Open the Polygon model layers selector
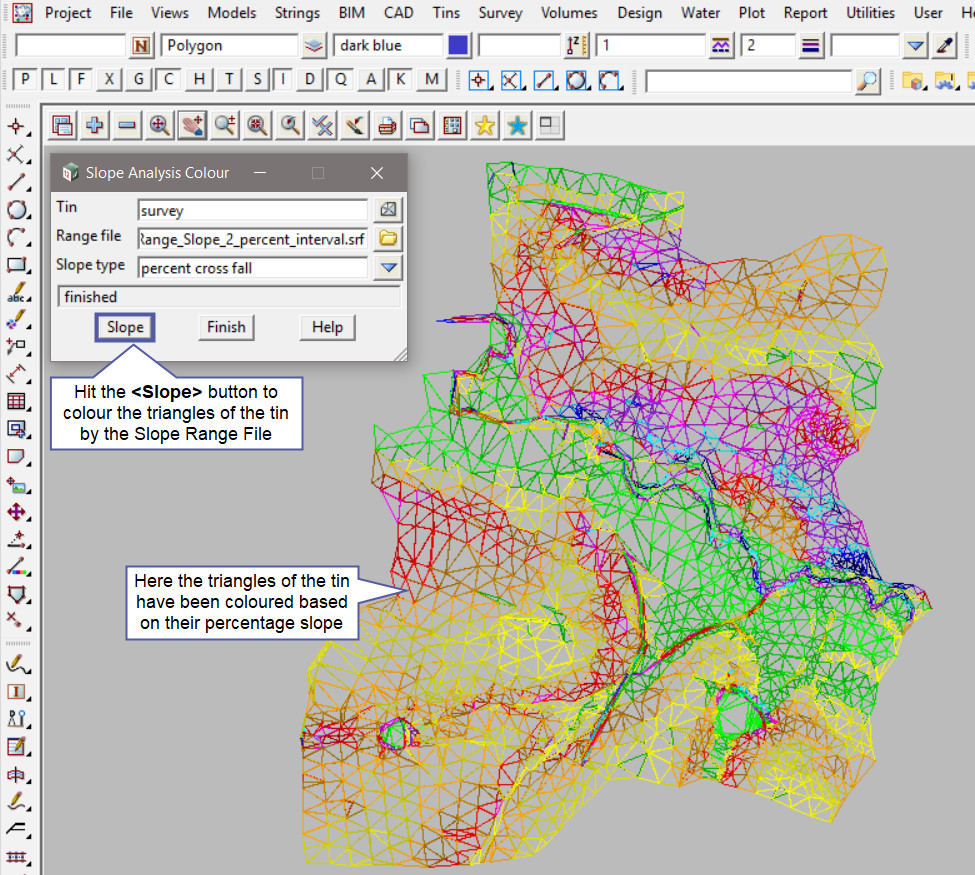Screen dimensions: 975x875 point(315,45)
